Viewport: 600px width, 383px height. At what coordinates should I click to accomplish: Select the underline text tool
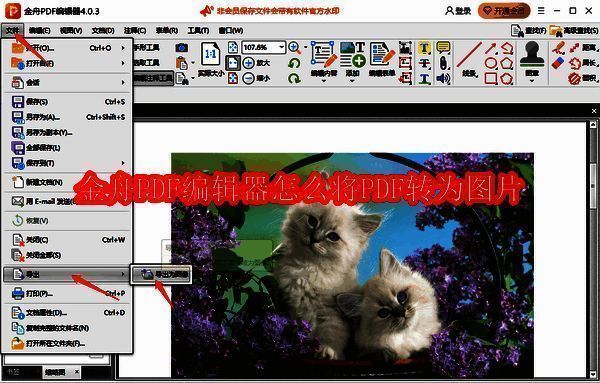tap(424, 78)
